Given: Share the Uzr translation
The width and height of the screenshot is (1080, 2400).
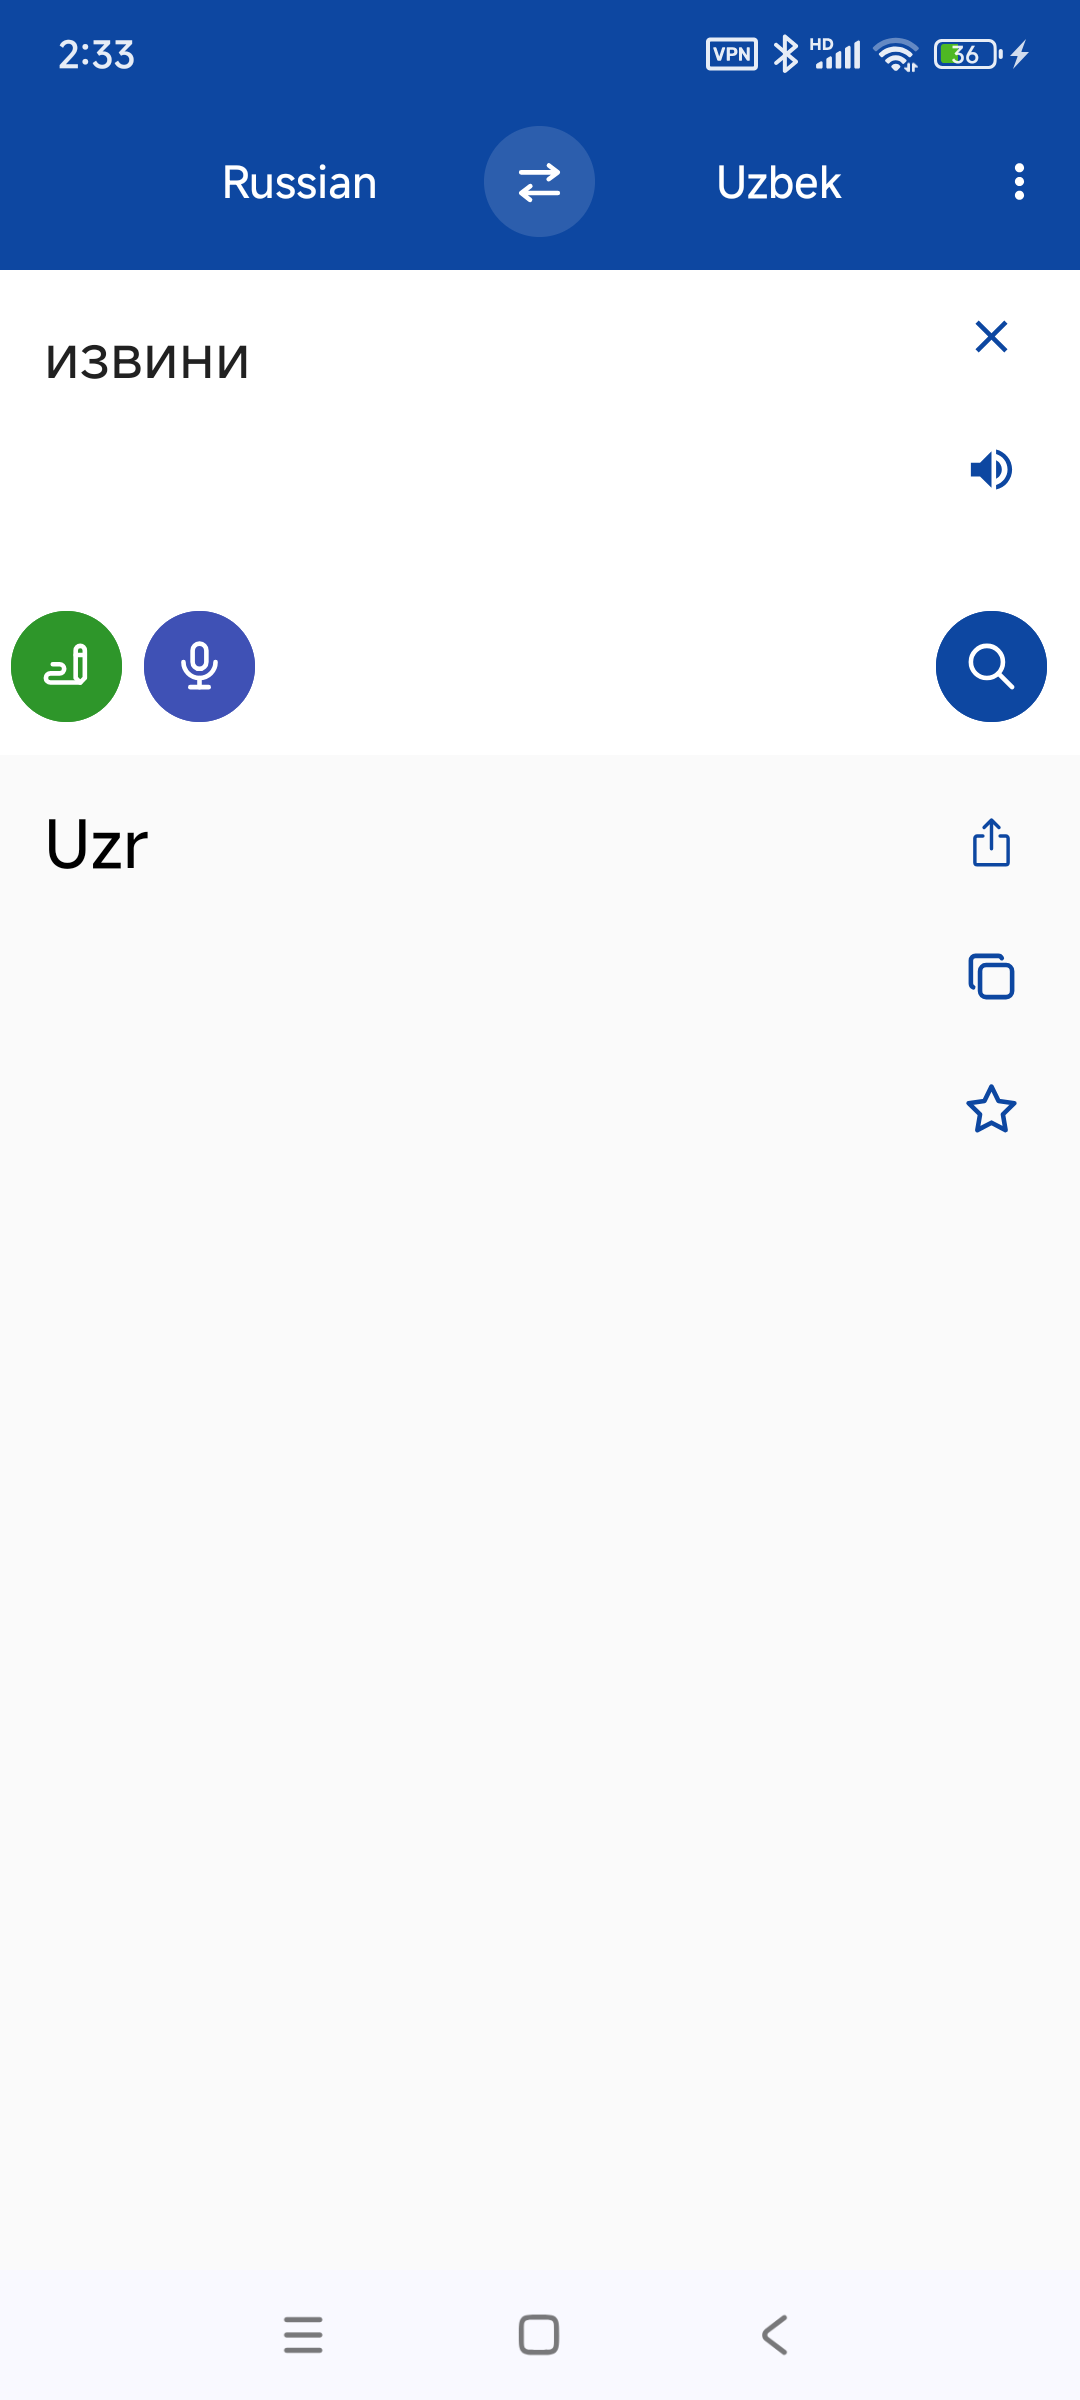Looking at the screenshot, I should [x=991, y=843].
